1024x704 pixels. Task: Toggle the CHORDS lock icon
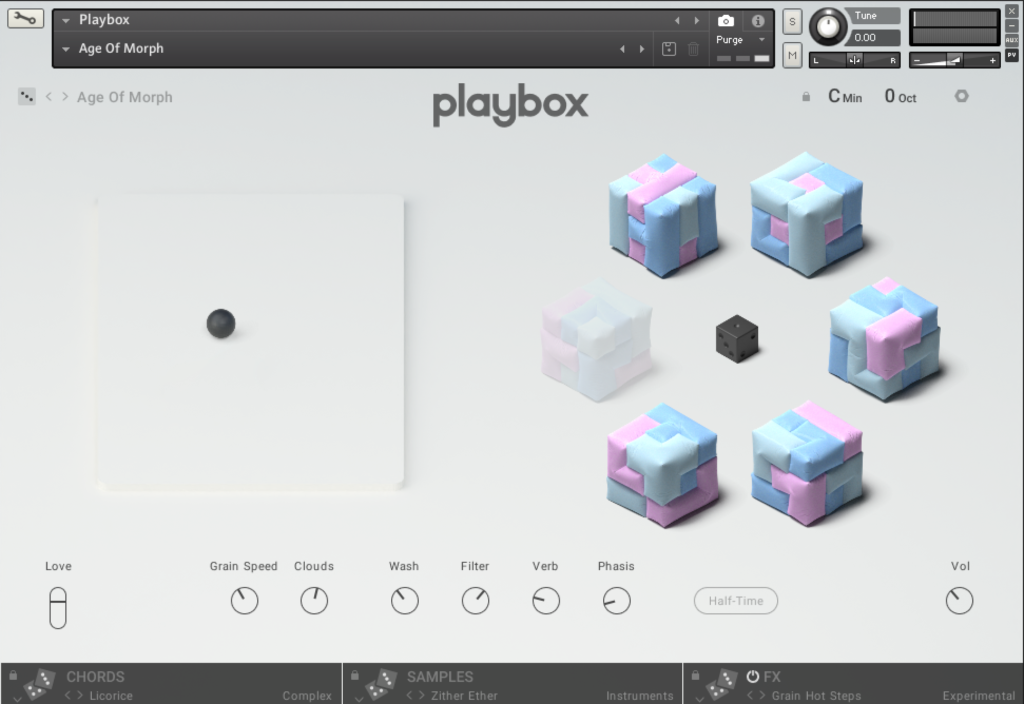[13, 675]
